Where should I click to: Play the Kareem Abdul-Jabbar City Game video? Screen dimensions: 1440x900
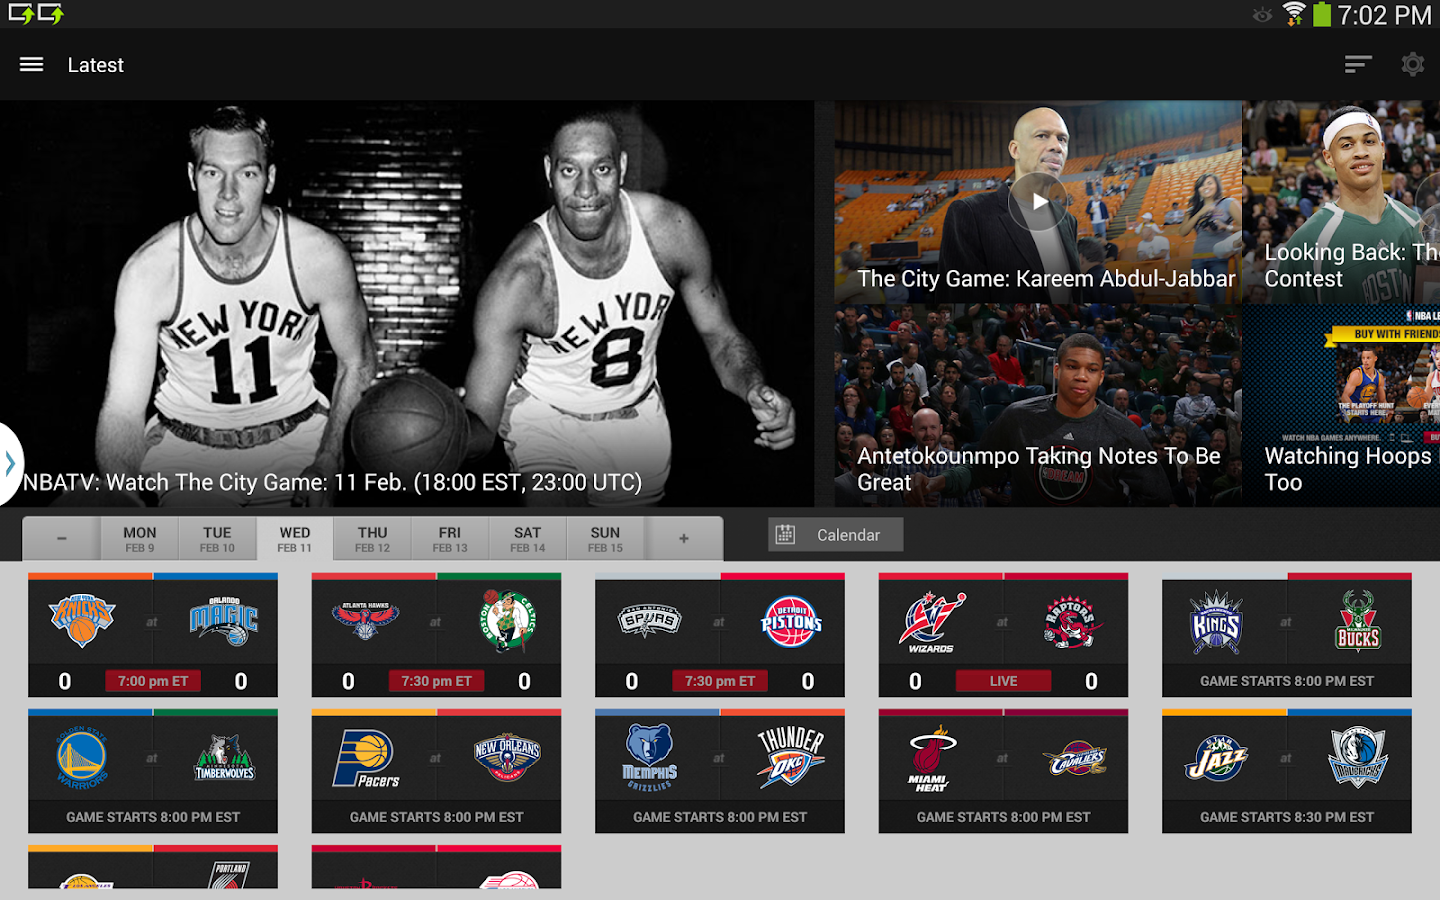(1038, 201)
